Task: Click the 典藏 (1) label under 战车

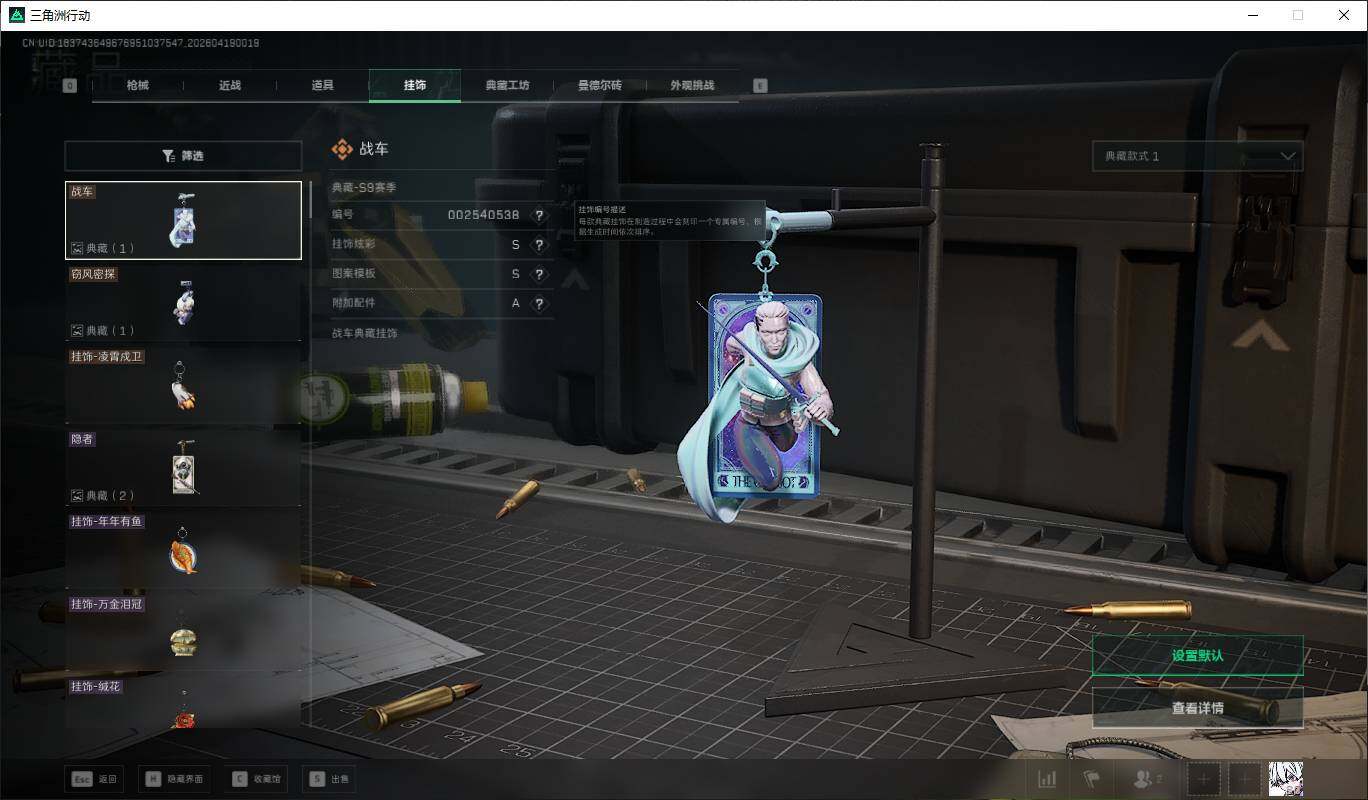Action: [103, 248]
